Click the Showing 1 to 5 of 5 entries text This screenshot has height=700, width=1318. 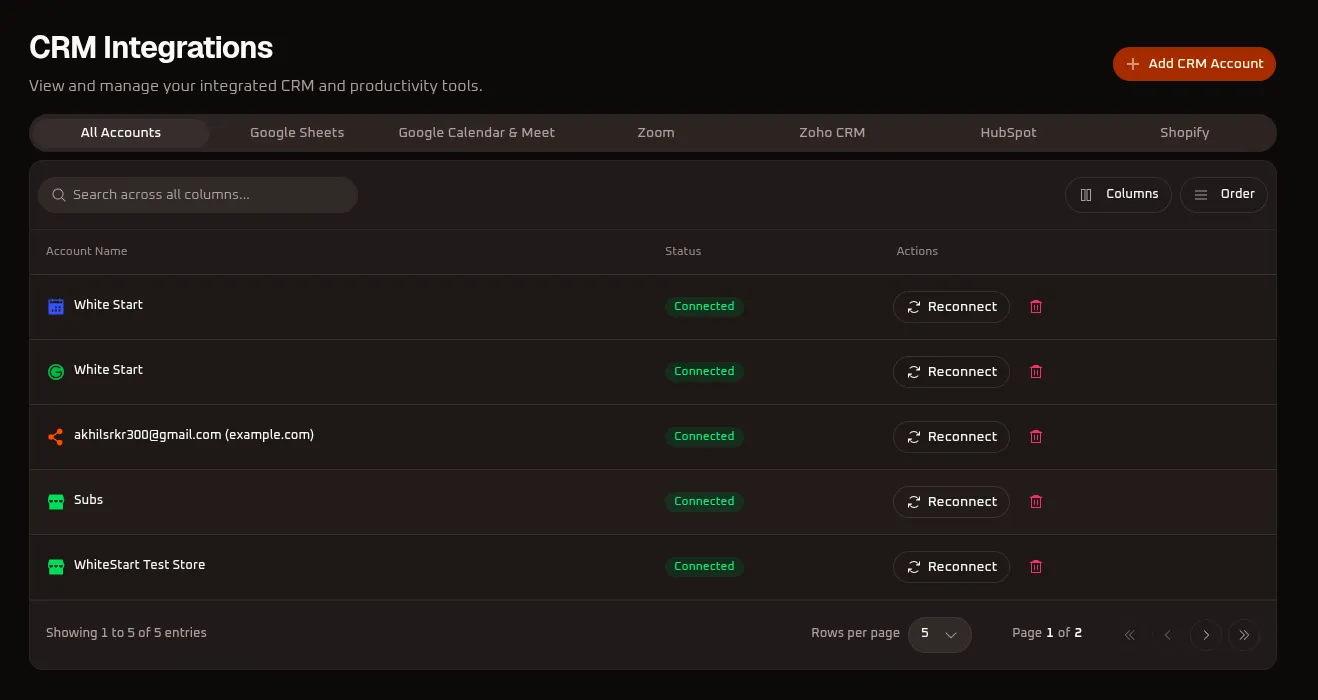pos(126,633)
